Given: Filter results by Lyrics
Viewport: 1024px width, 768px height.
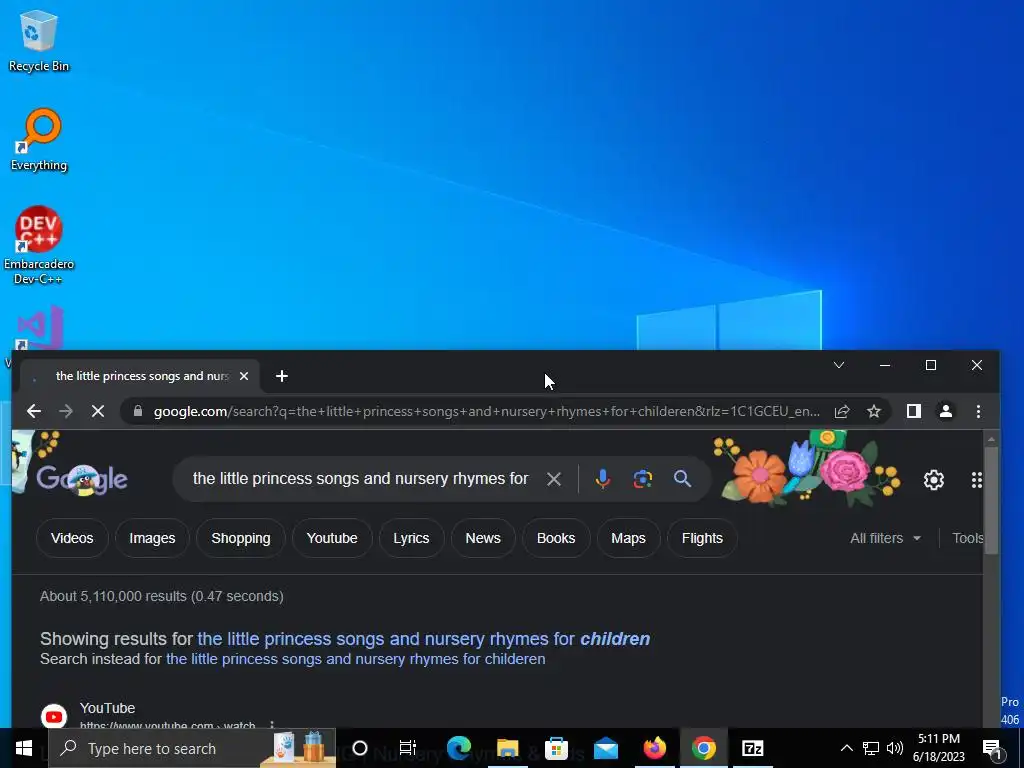Looking at the screenshot, I should point(411,538).
